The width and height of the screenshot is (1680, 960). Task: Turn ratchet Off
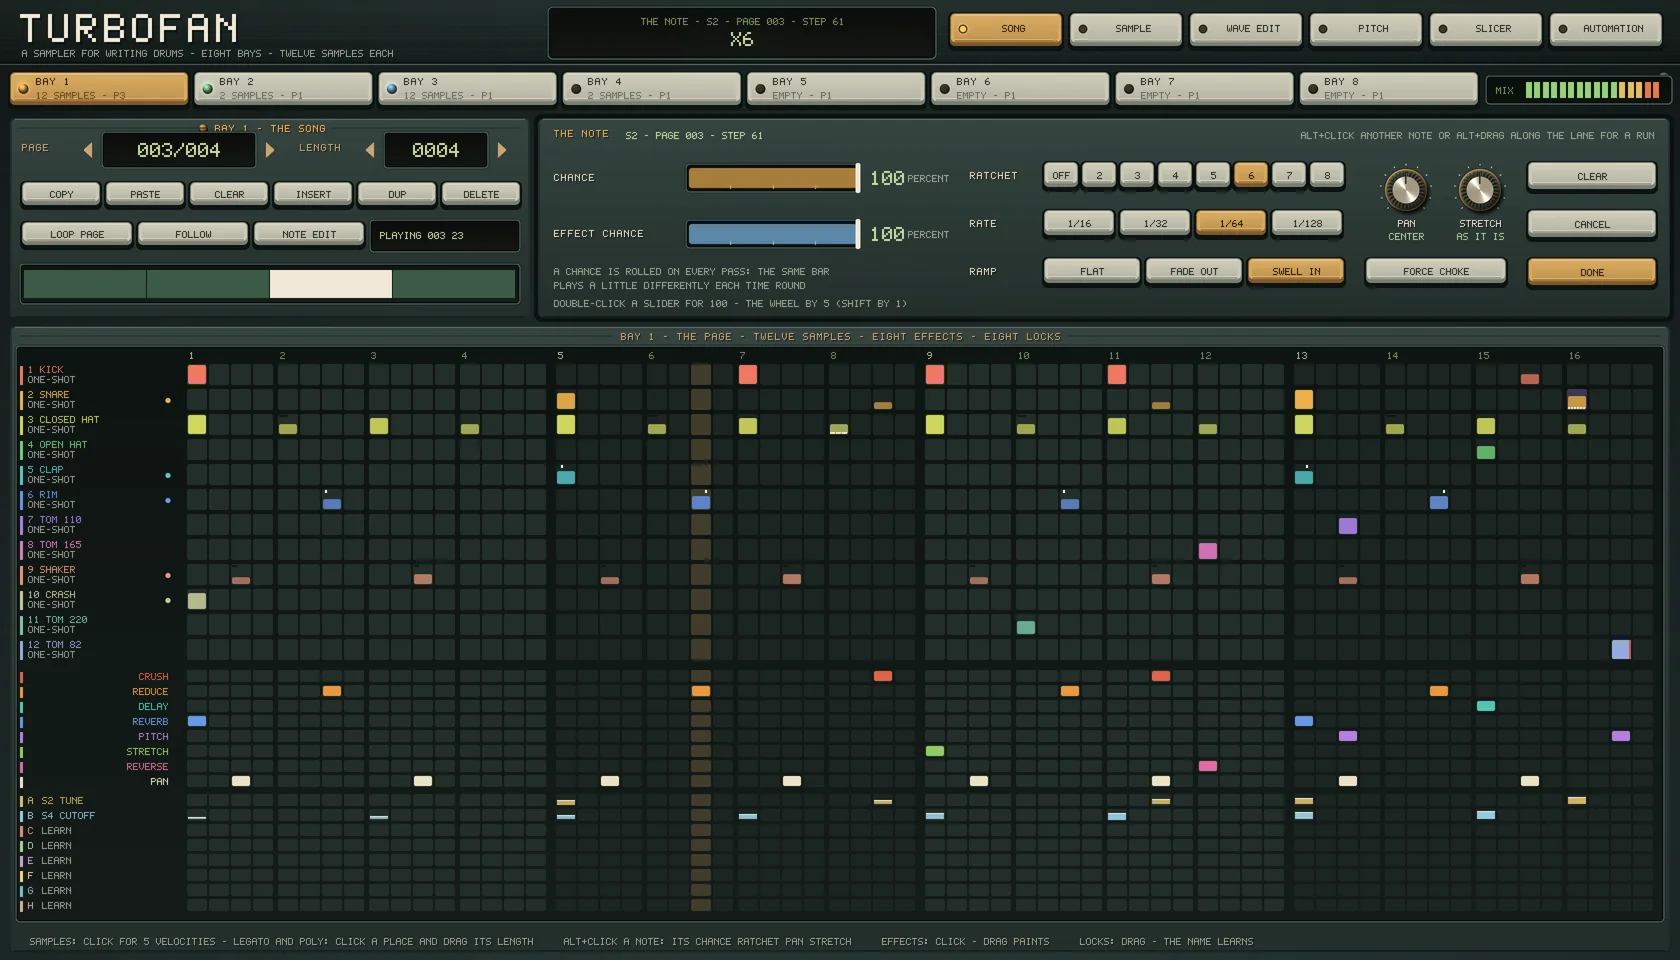pyautogui.click(x=1061, y=175)
